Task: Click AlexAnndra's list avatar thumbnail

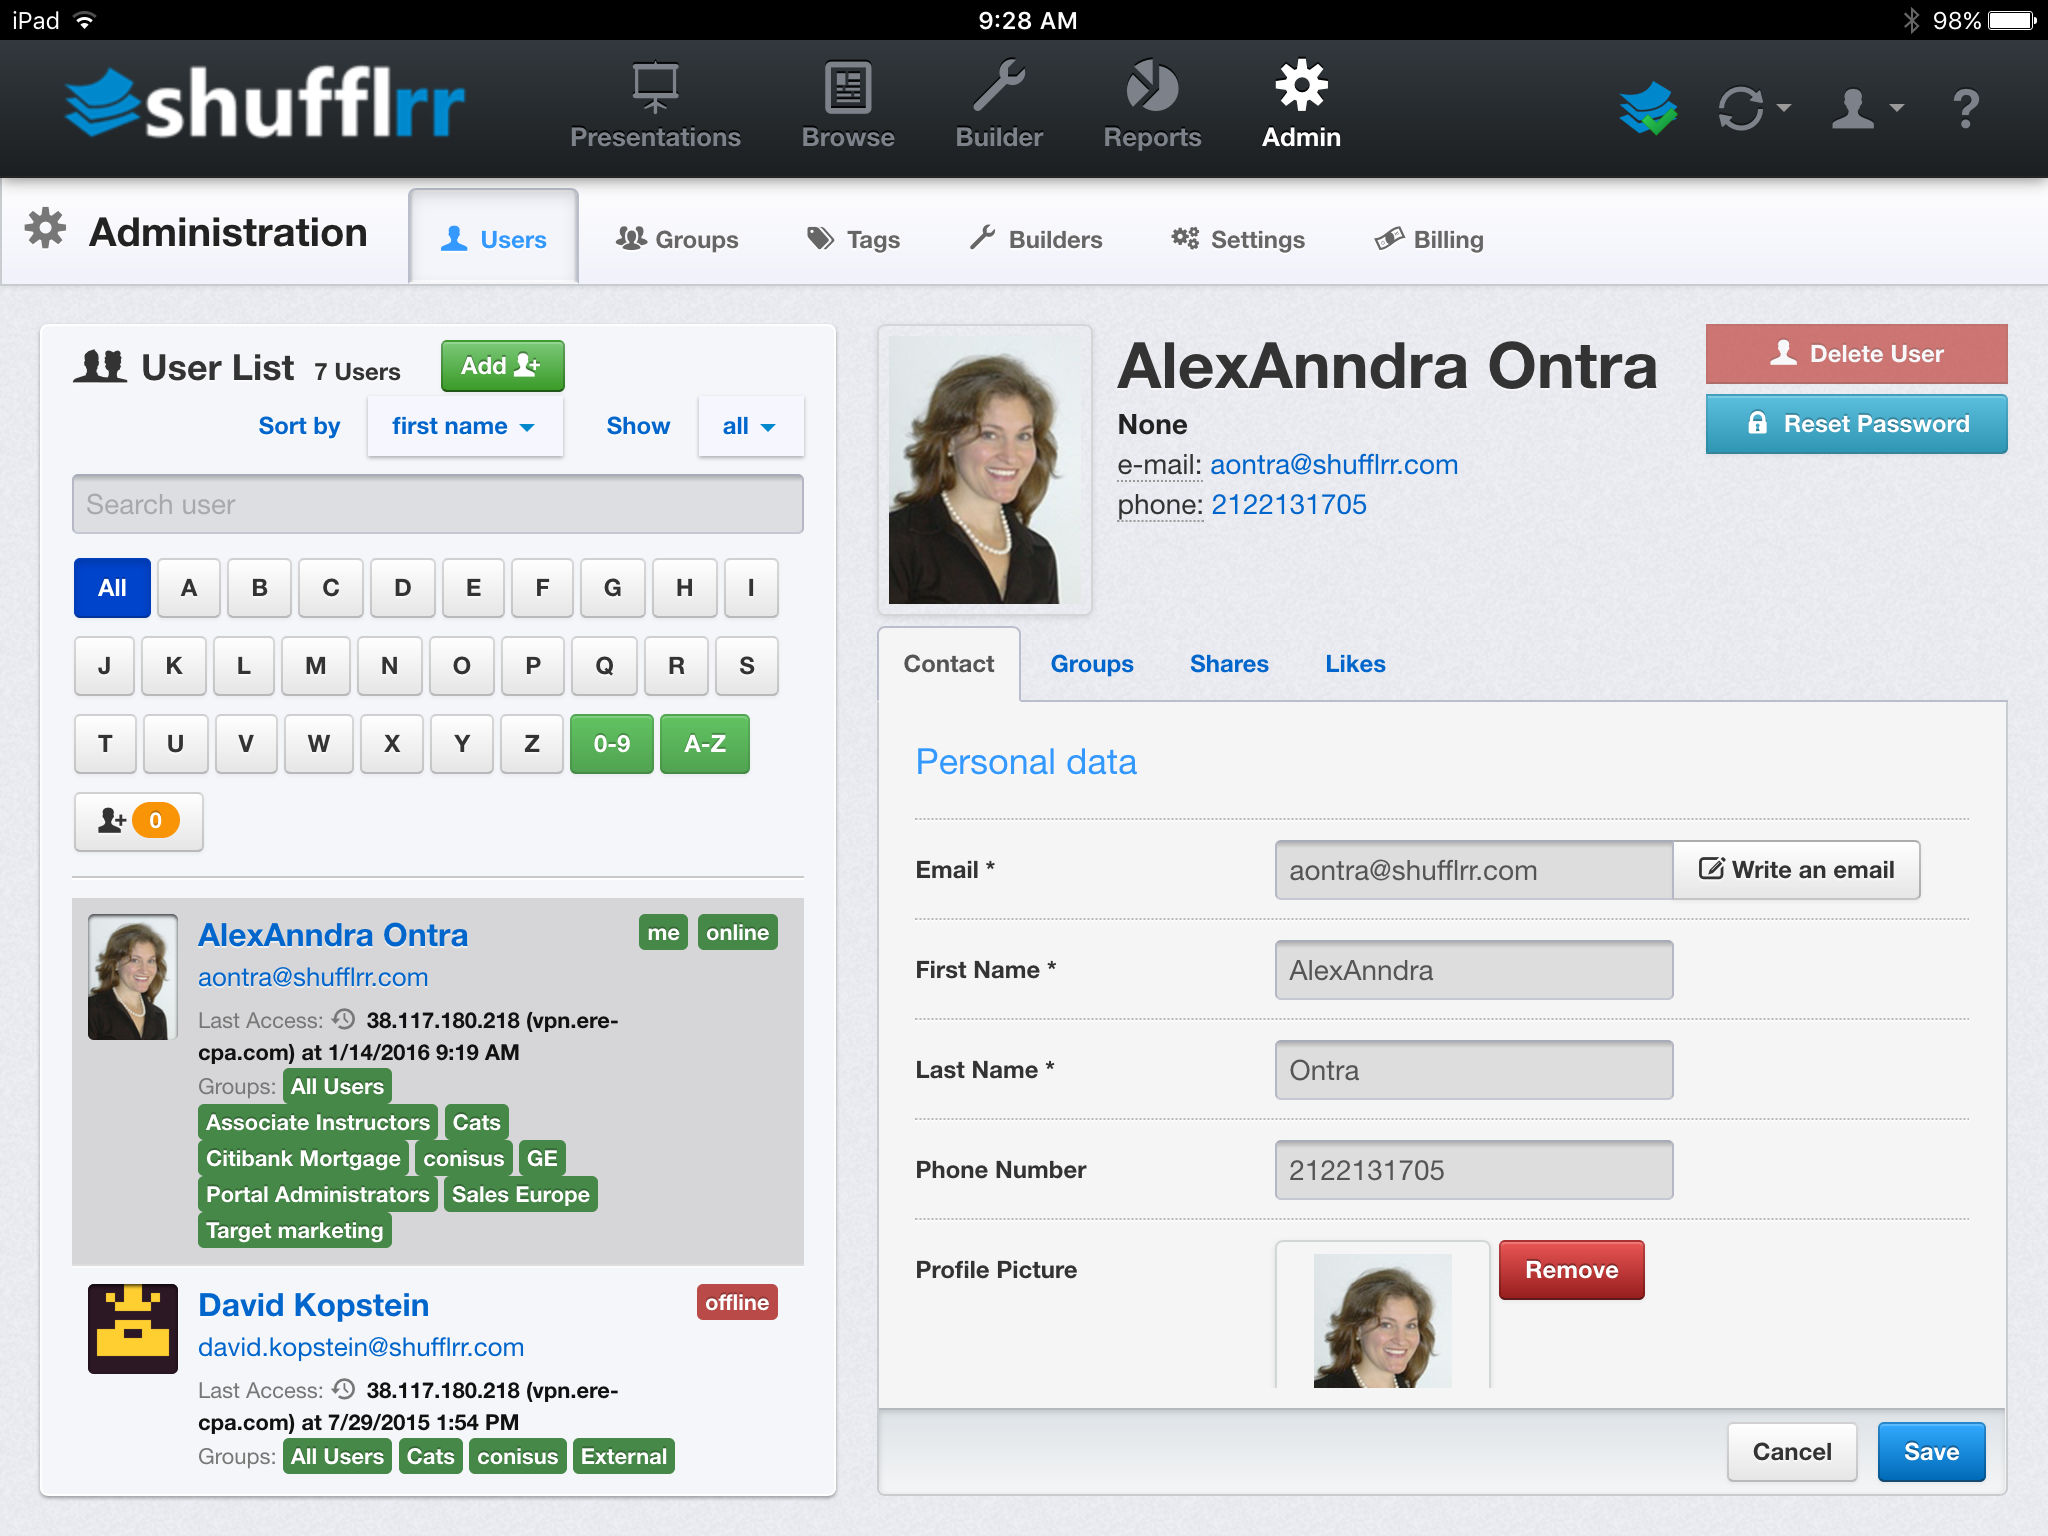Action: coord(133,977)
